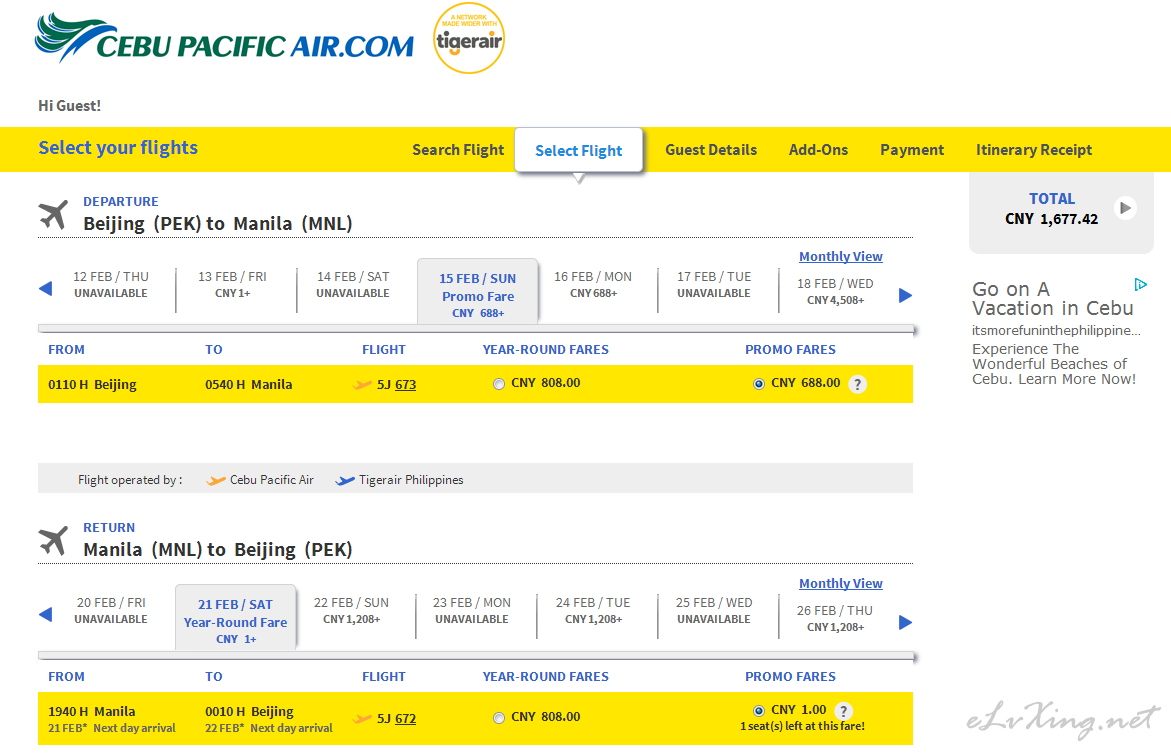Open the Add-Ons step
Image resolution: width=1171 pixels, height=753 pixels.
coord(819,150)
